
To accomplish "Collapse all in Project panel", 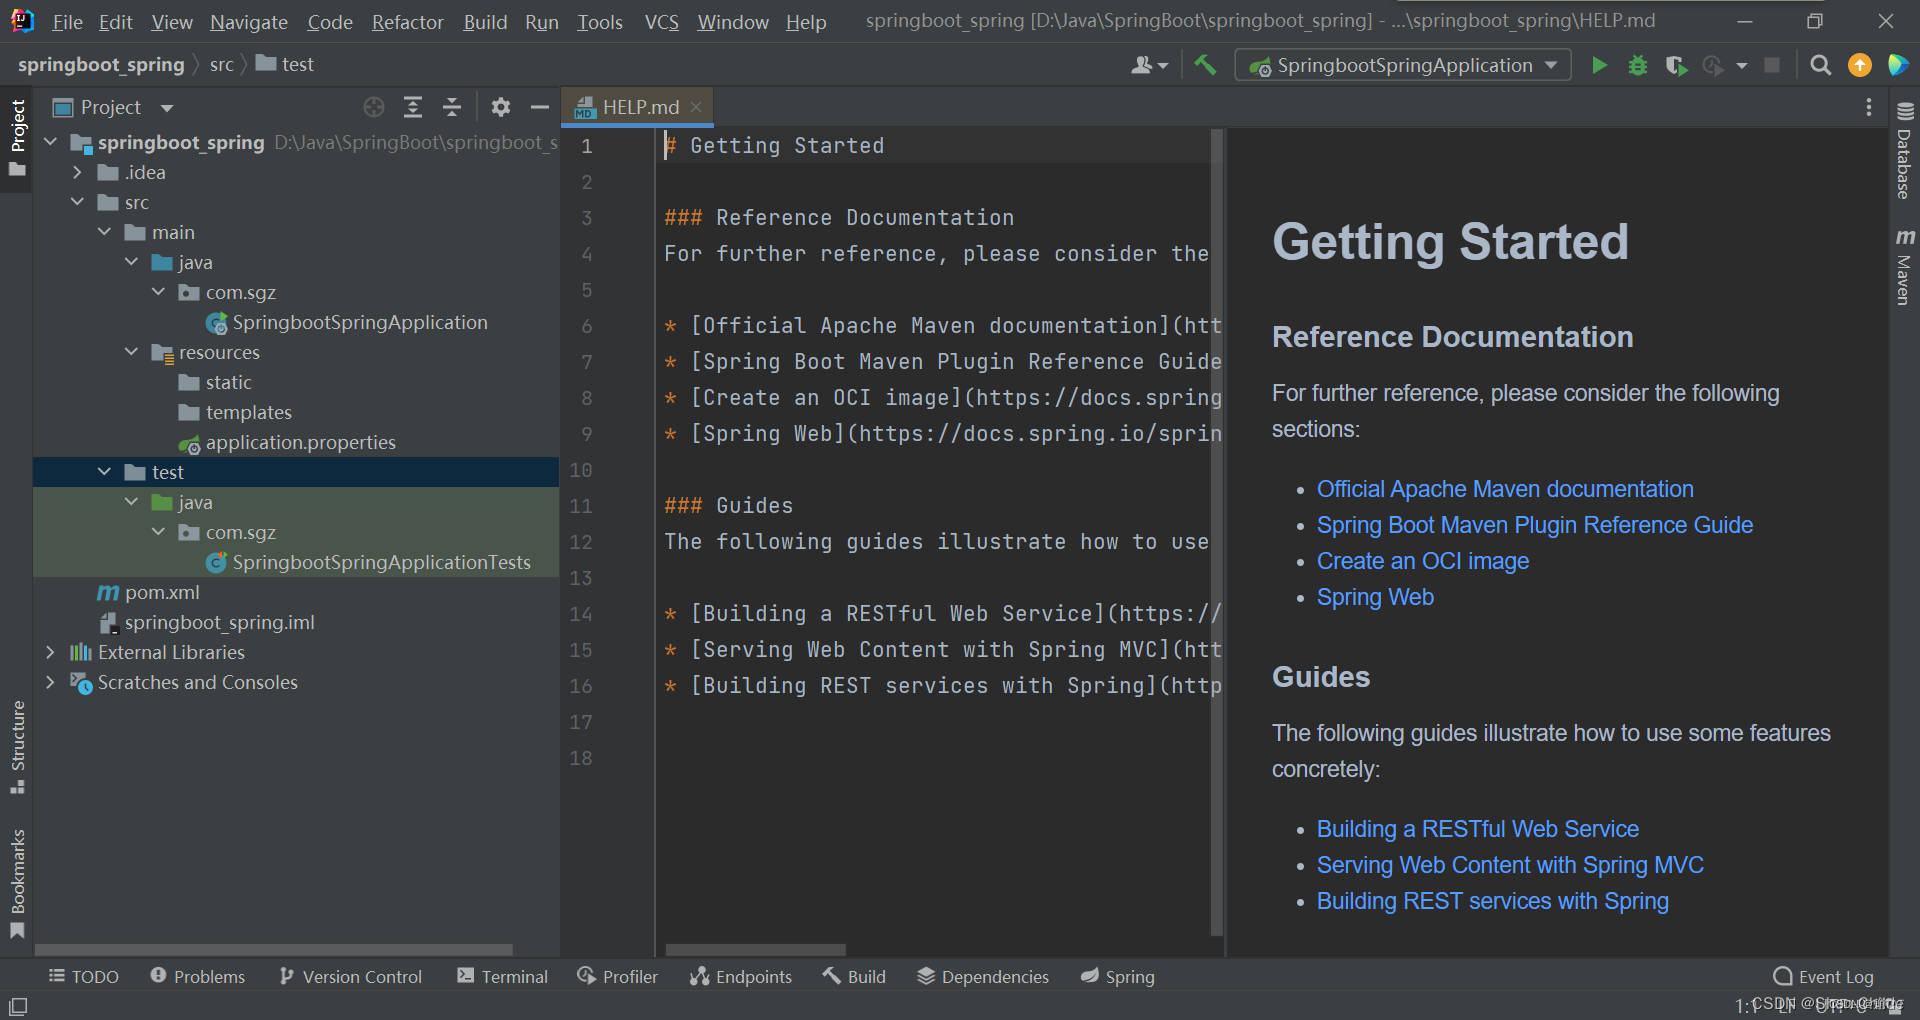I will point(452,107).
